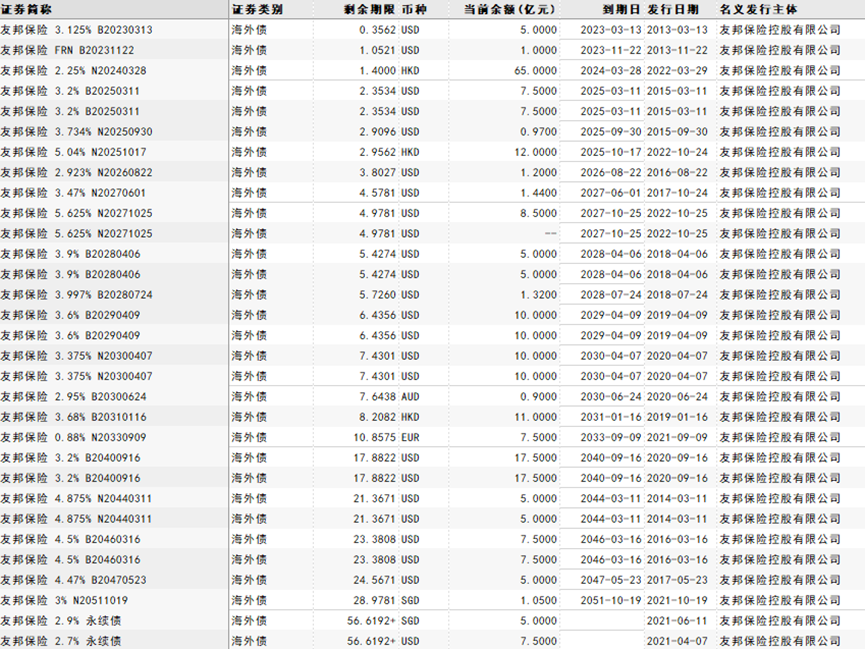Click the 到期日 column header
This screenshot has width=865, height=649.
621,9
